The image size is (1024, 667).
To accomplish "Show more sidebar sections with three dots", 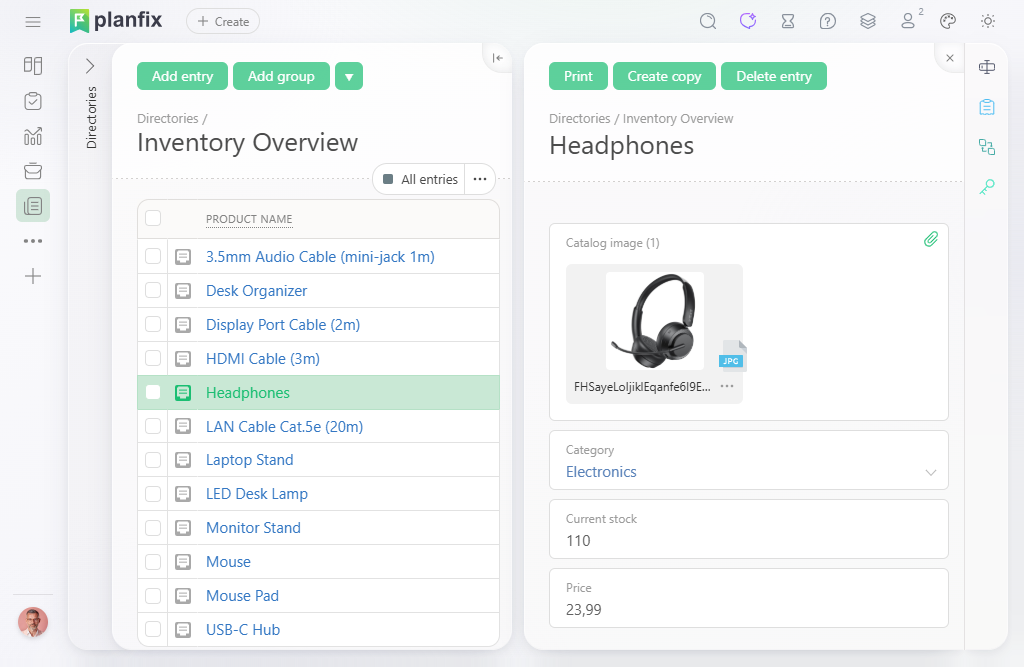I will point(33,241).
